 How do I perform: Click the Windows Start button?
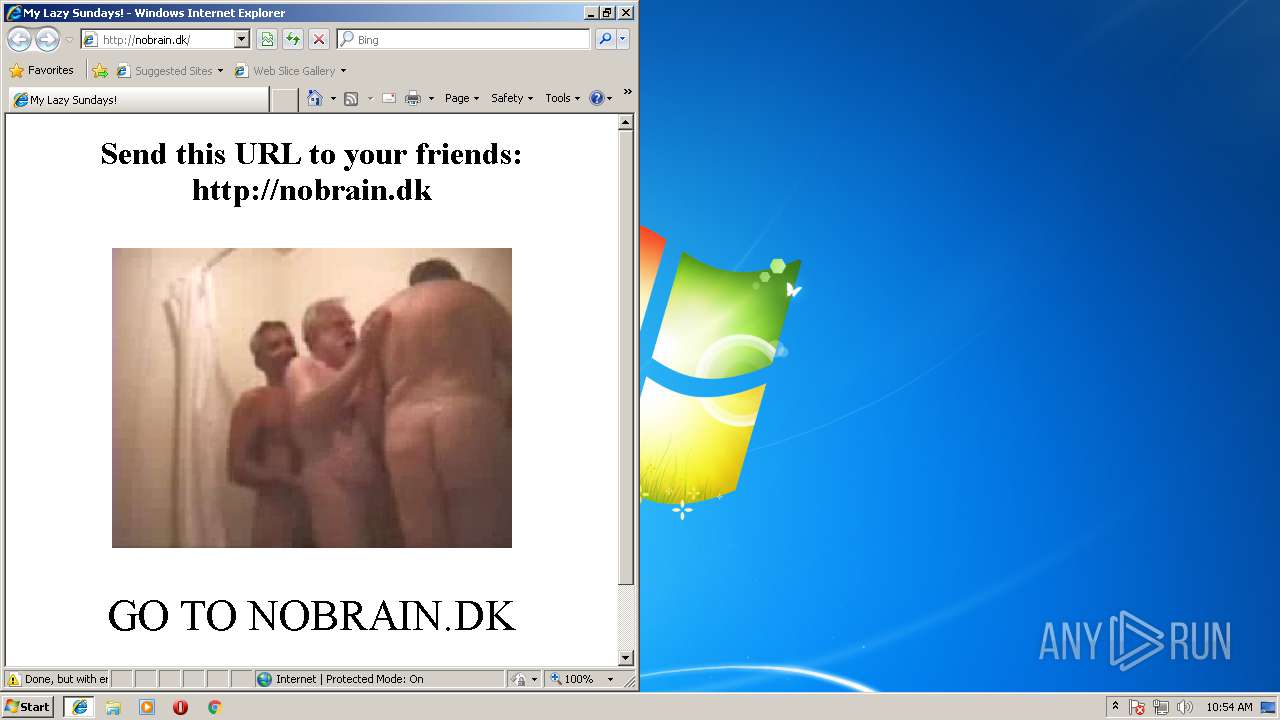coord(28,707)
